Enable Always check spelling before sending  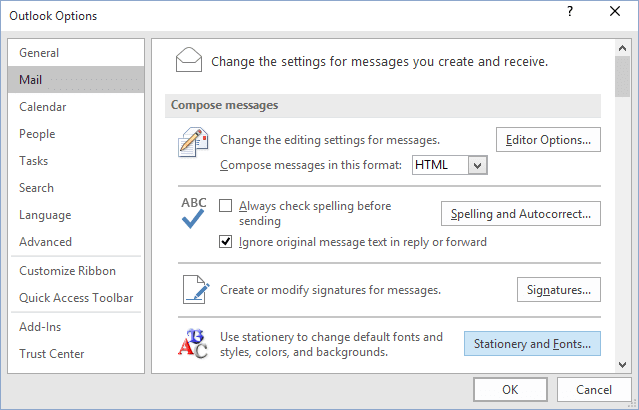point(225,205)
